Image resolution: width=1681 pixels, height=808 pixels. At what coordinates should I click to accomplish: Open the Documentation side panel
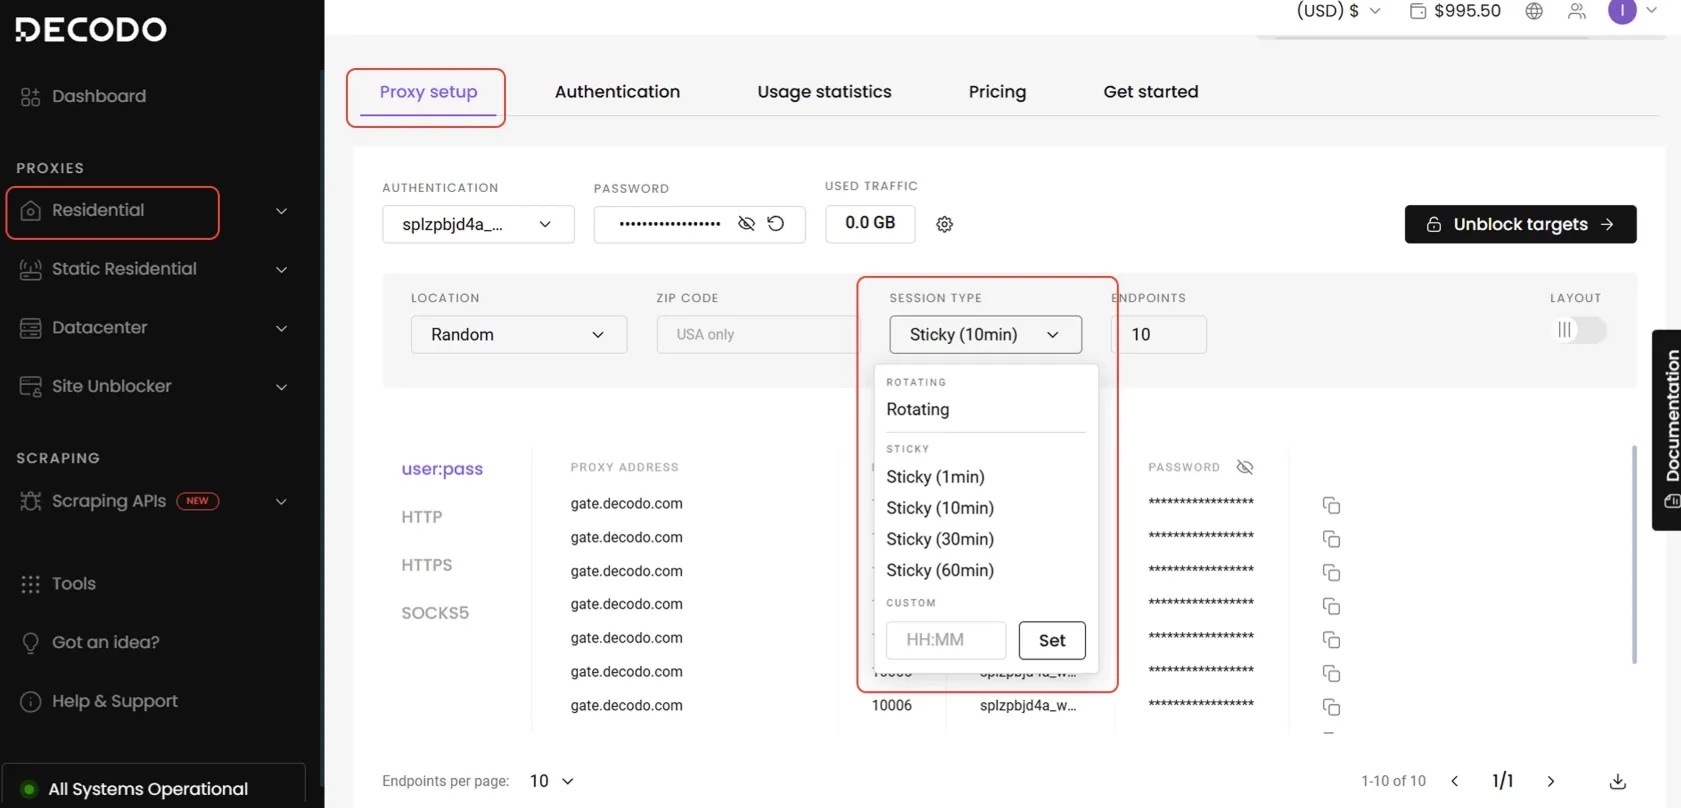click(x=1667, y=430)
